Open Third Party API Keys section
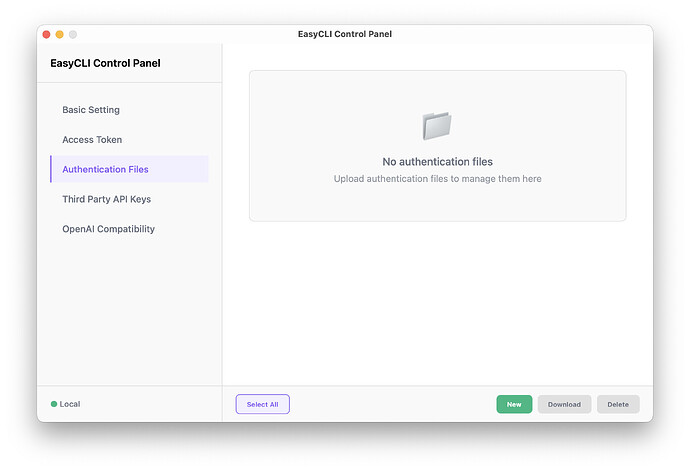This screenshot has width=690, height=471. pos(129,199)
